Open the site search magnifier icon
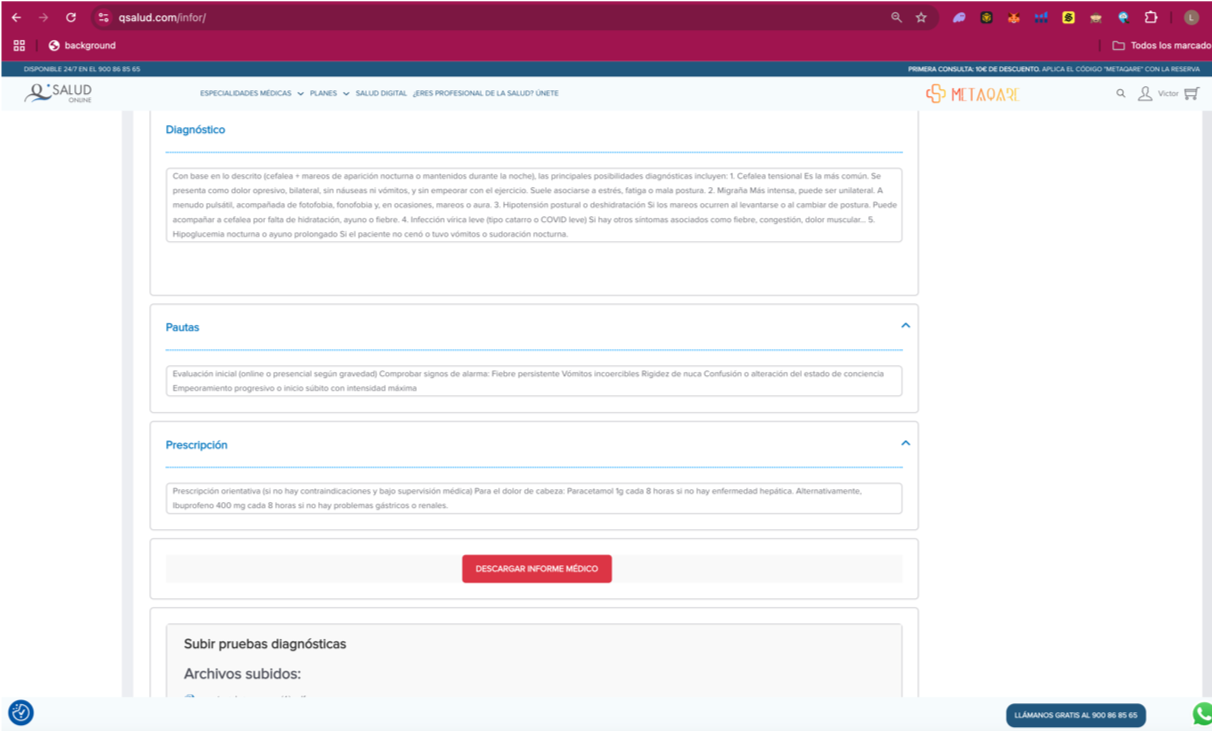Image resolution: width=1212 pixels, height=731 pixels. [x=1121, y=93]
